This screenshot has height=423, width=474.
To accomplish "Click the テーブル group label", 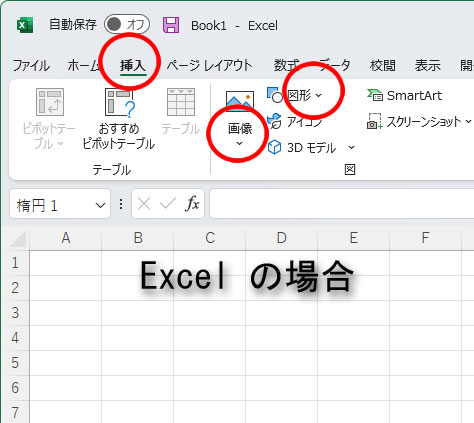I will [112, 170].
